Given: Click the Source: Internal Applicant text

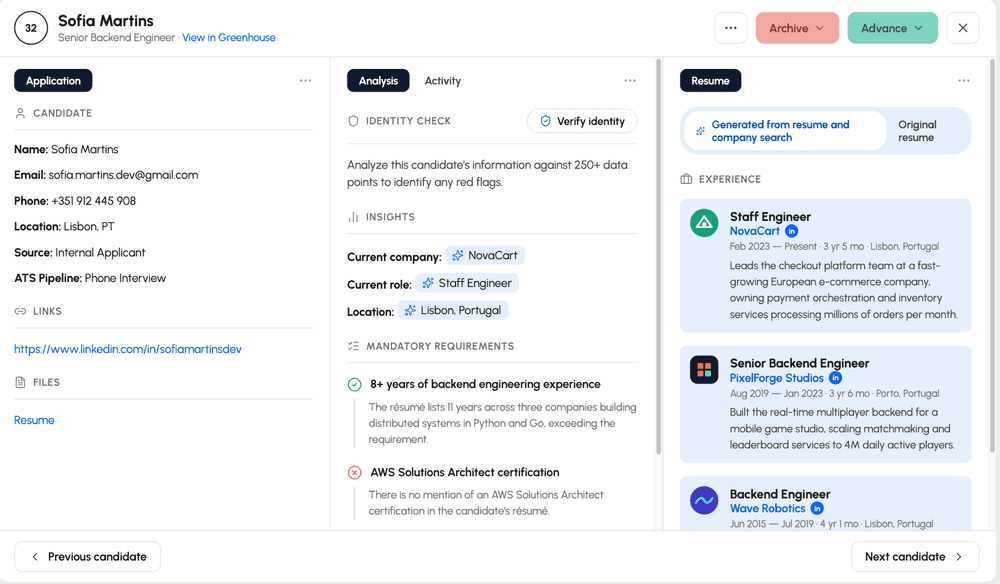Looking at the screenshot, I should (80, 252).
